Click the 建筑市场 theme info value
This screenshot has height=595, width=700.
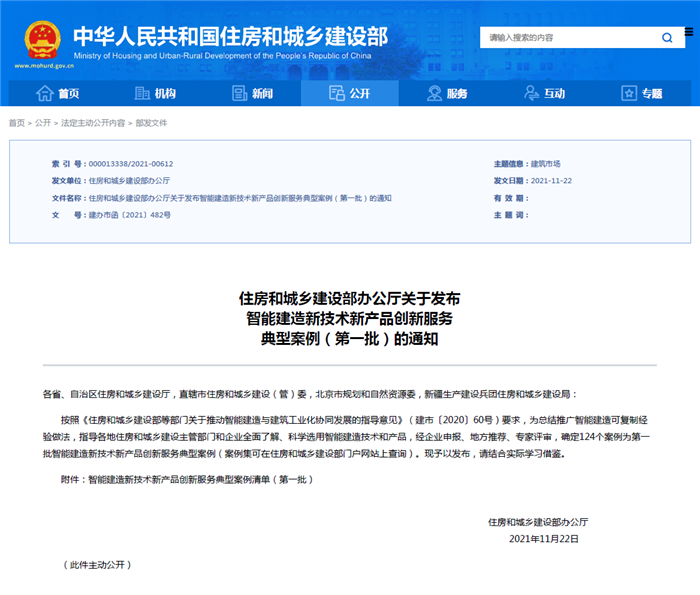point(545,164)
